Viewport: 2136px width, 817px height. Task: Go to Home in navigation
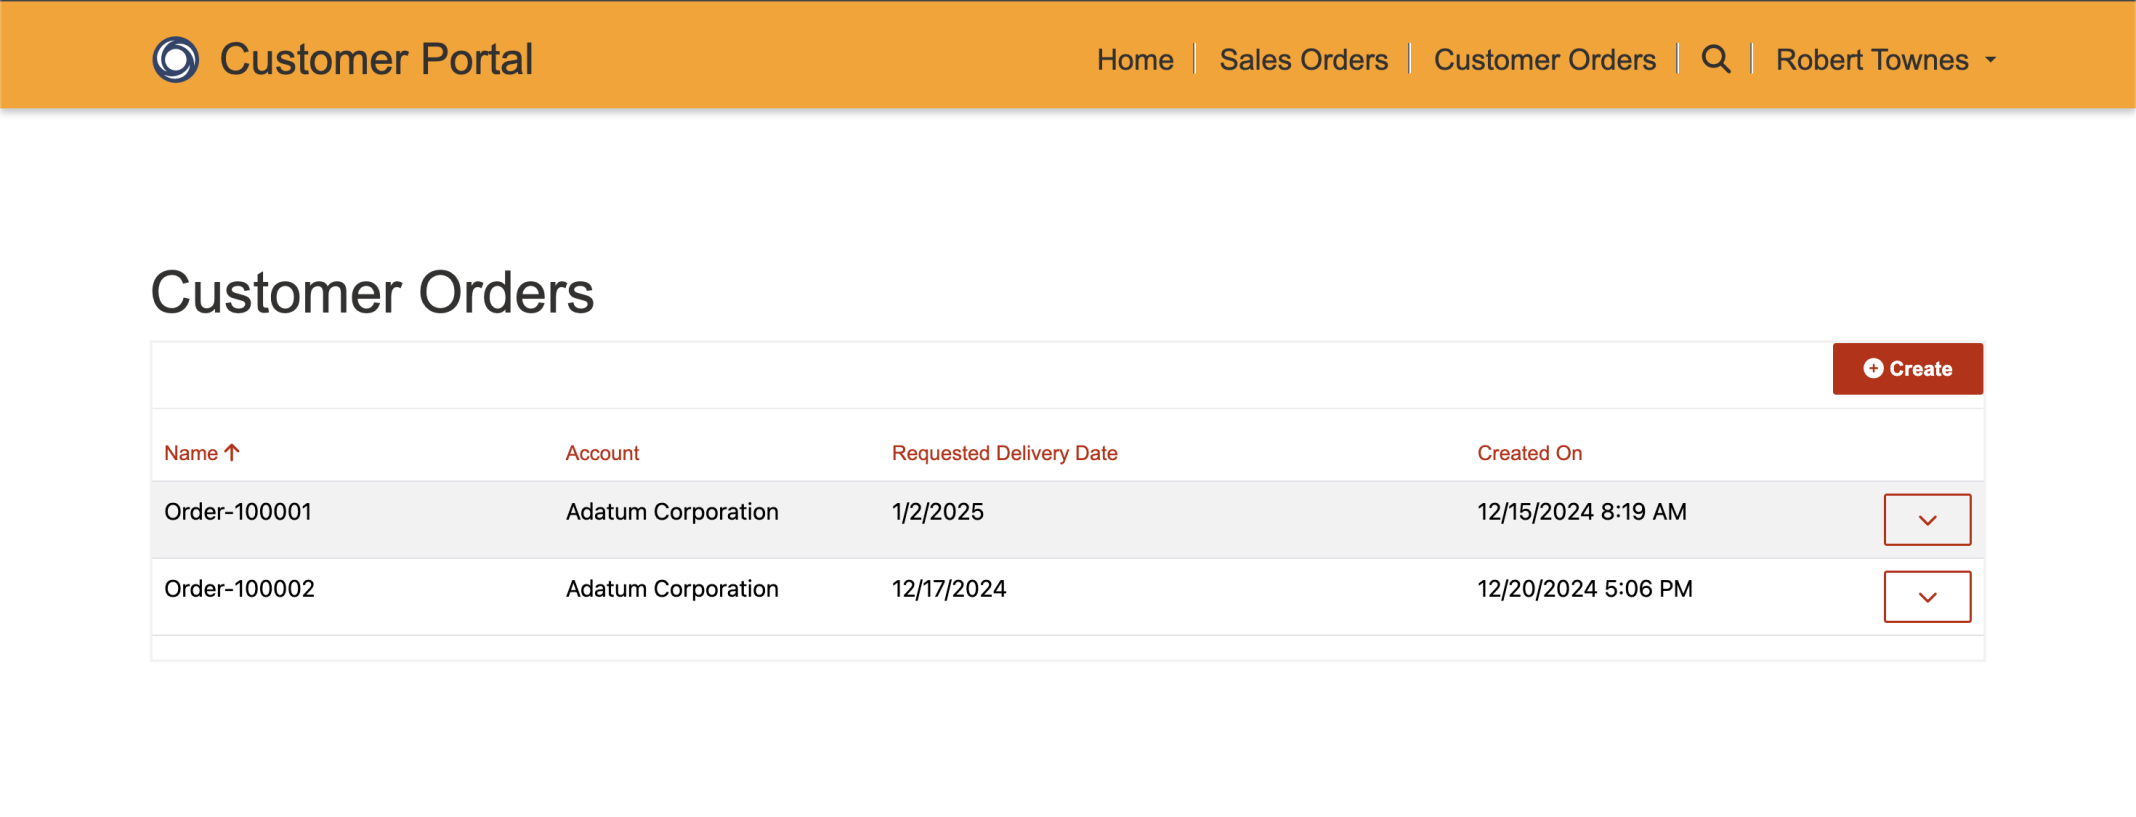pyautogui.click(x=1135, y=60)
